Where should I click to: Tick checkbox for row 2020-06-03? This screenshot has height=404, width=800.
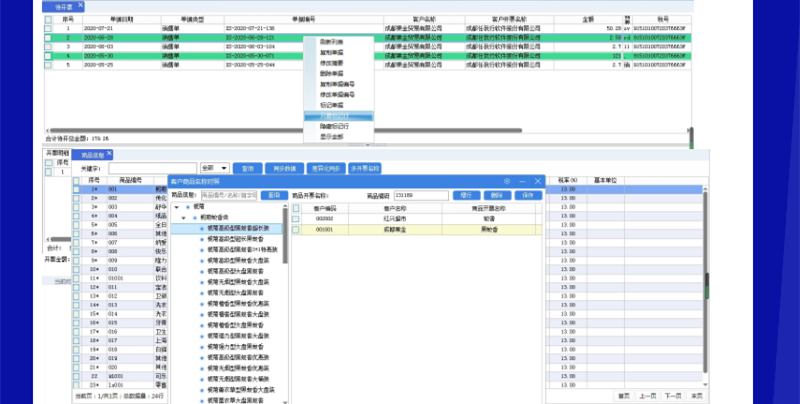coord(48,47)
